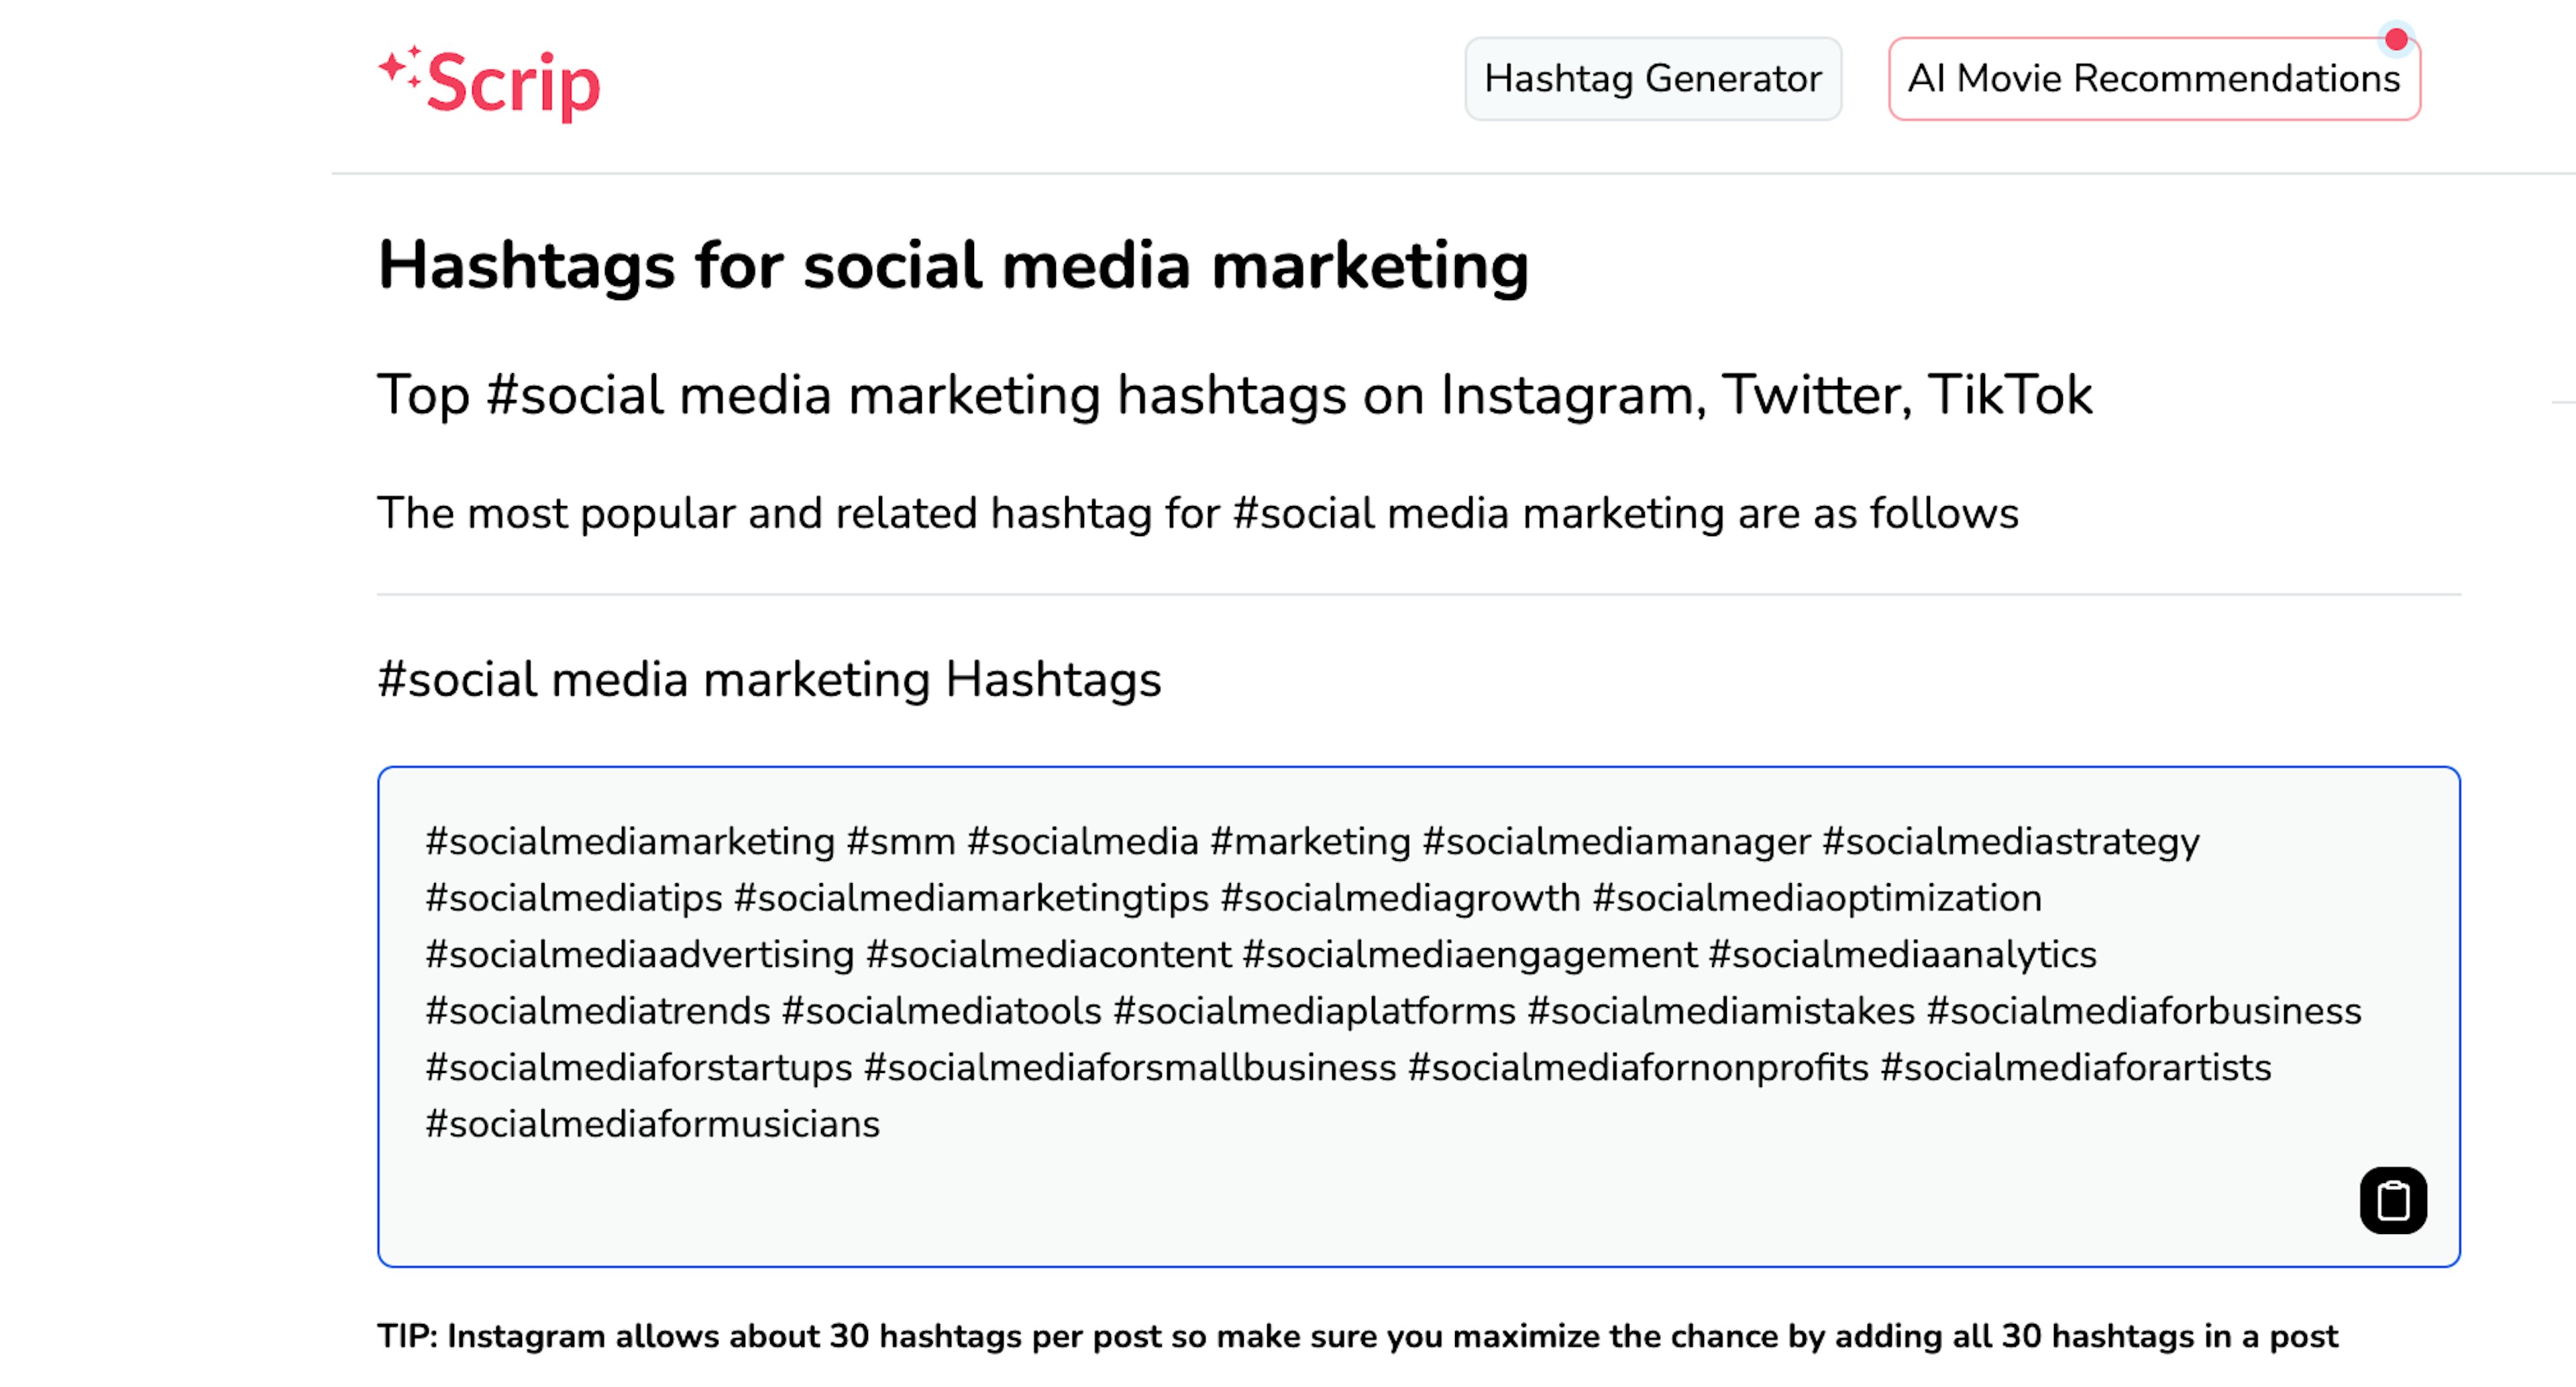Screen dimensions: 2576x1387
Task: Focus the hashtags result text box
Action: pyautogui.click(x=1418, y=1016)
